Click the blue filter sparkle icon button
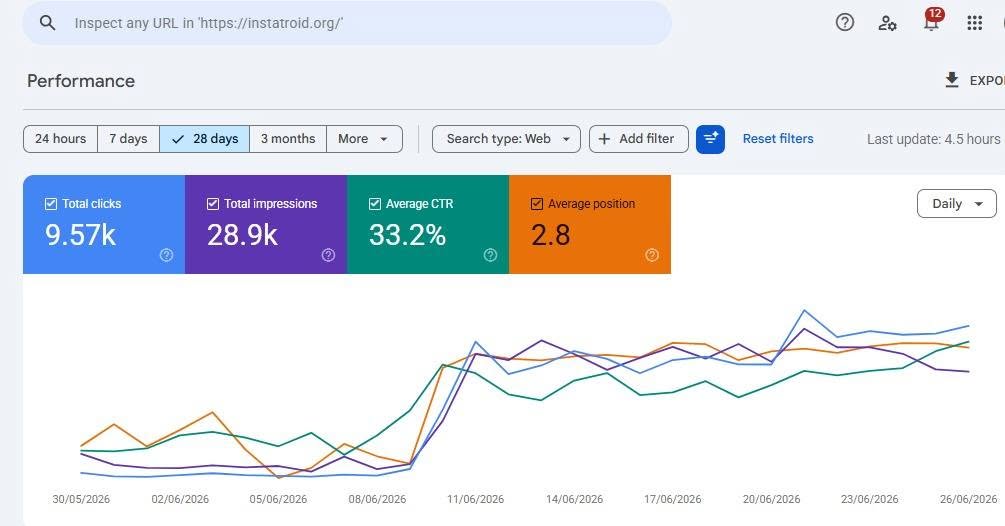Viewport: 1005px width, 526px height. [710, 139]
